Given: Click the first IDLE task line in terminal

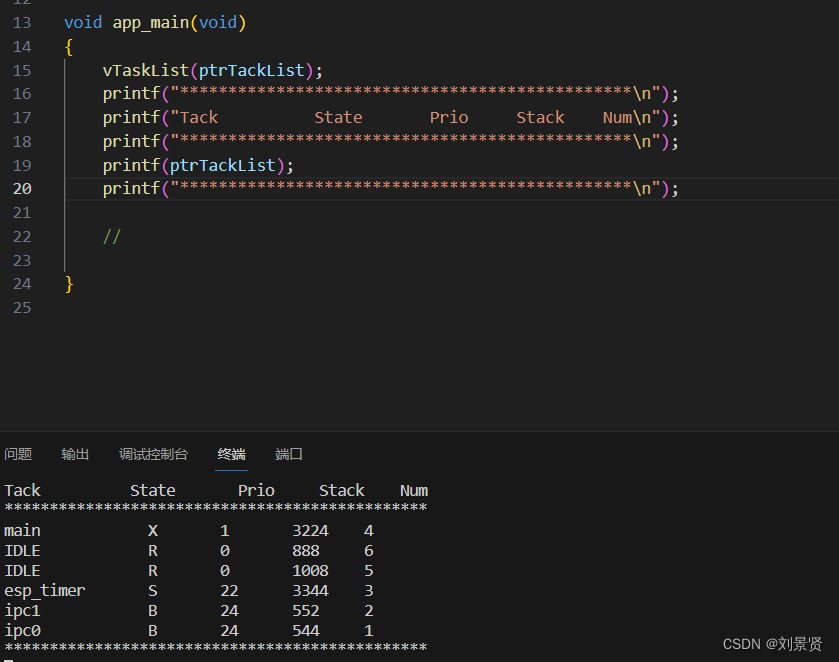Looking at the screenshot, I should 21,550.
